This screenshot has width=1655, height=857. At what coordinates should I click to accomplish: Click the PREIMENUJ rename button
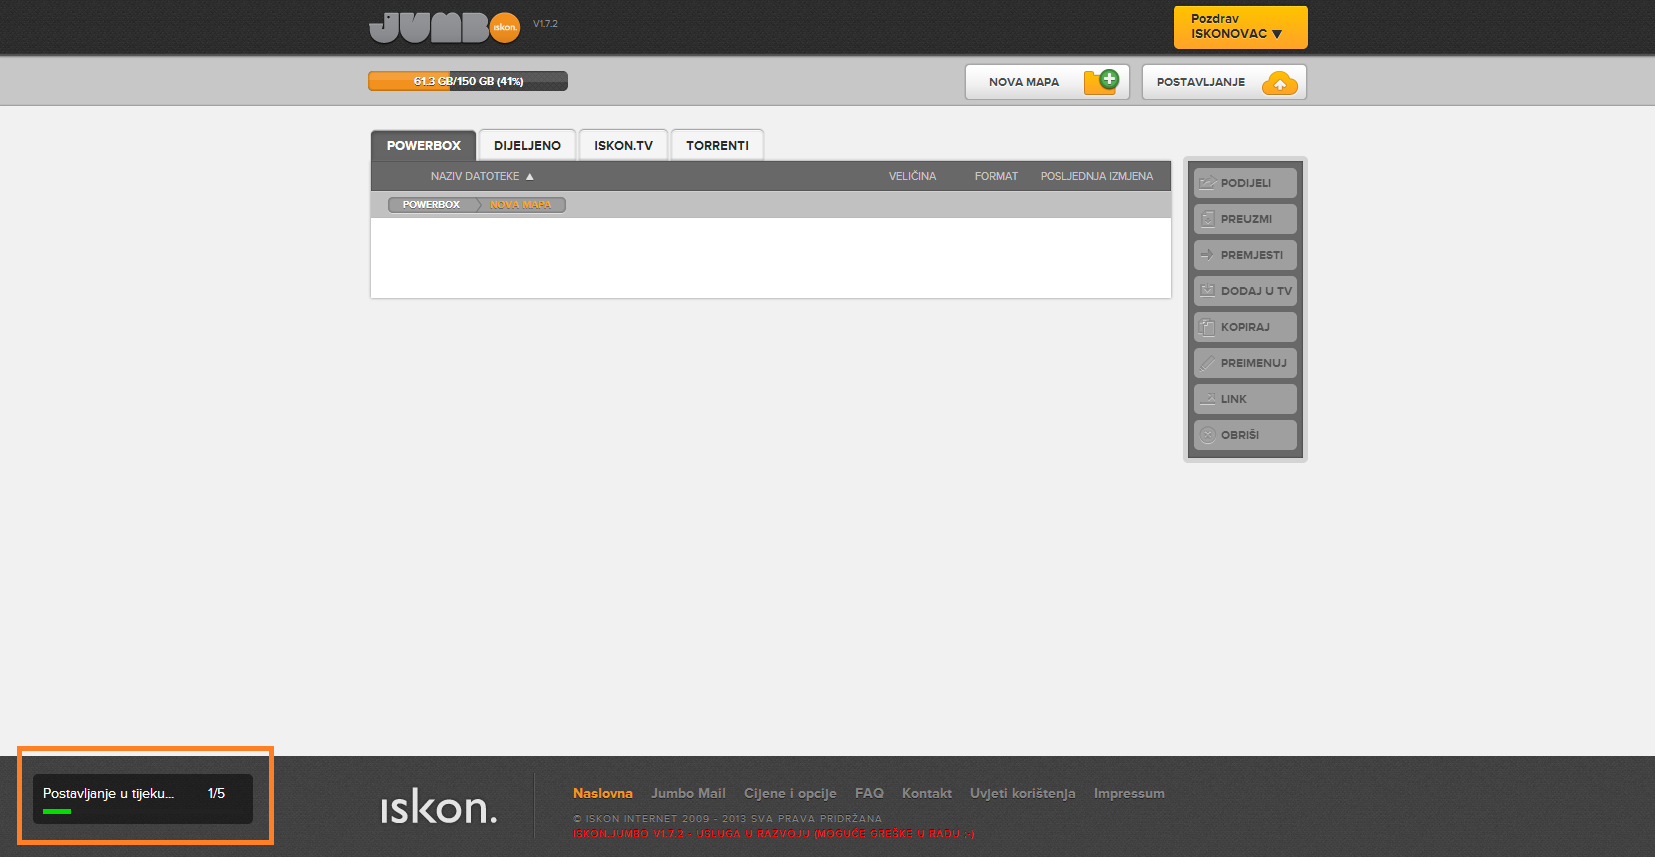(1245, 363)
